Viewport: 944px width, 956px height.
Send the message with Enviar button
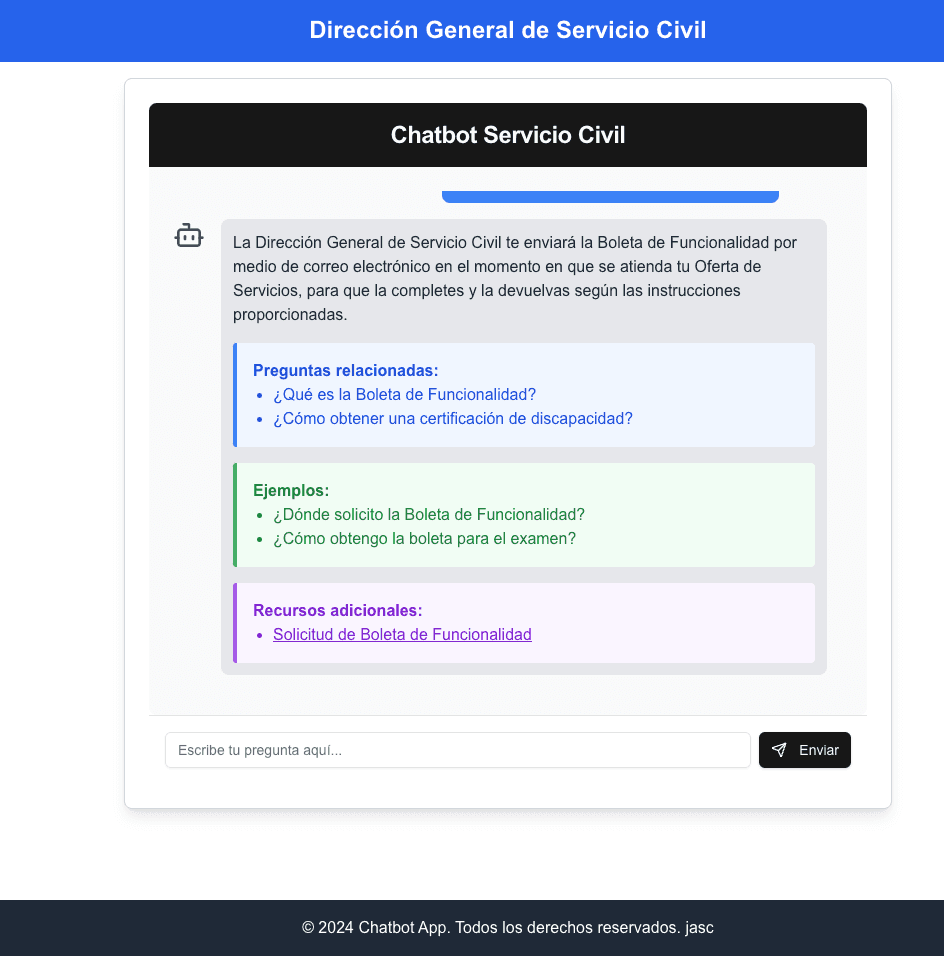point(804,749)
